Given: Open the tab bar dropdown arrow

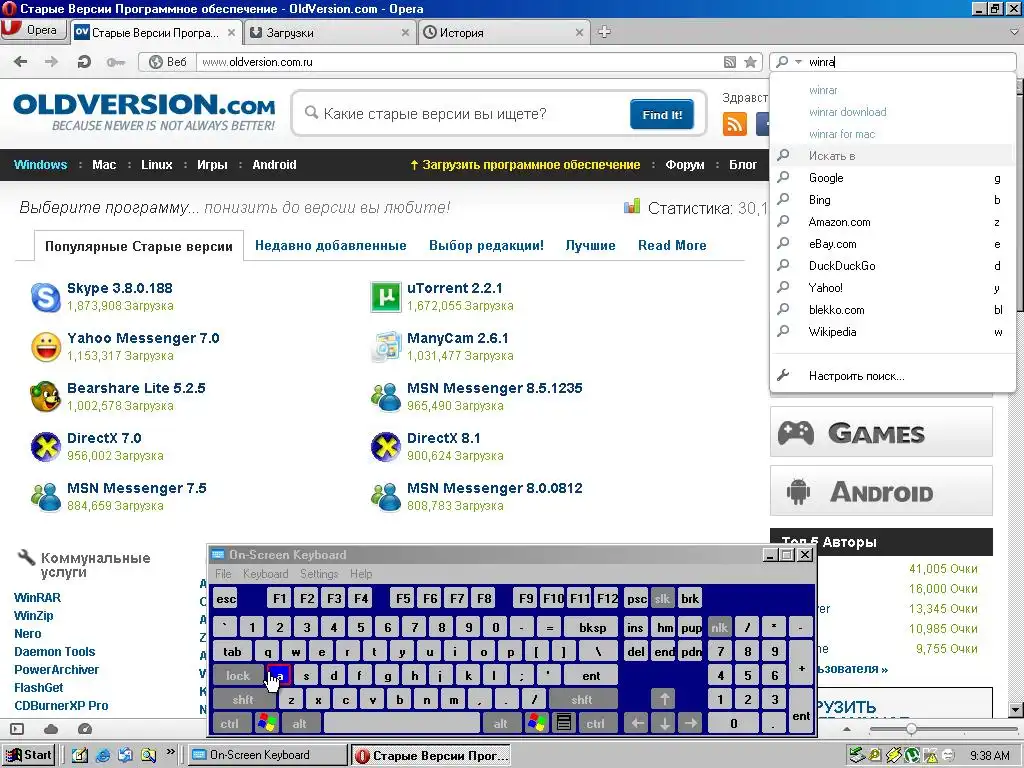Looking at the screenshot, I should point(1014,31).
